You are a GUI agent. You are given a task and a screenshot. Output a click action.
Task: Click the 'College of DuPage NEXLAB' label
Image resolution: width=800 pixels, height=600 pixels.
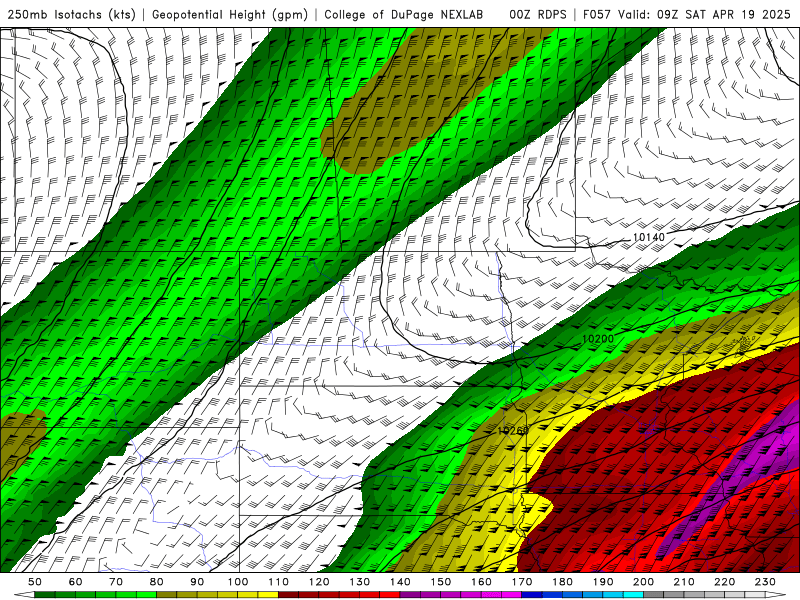tap(404, 14)
